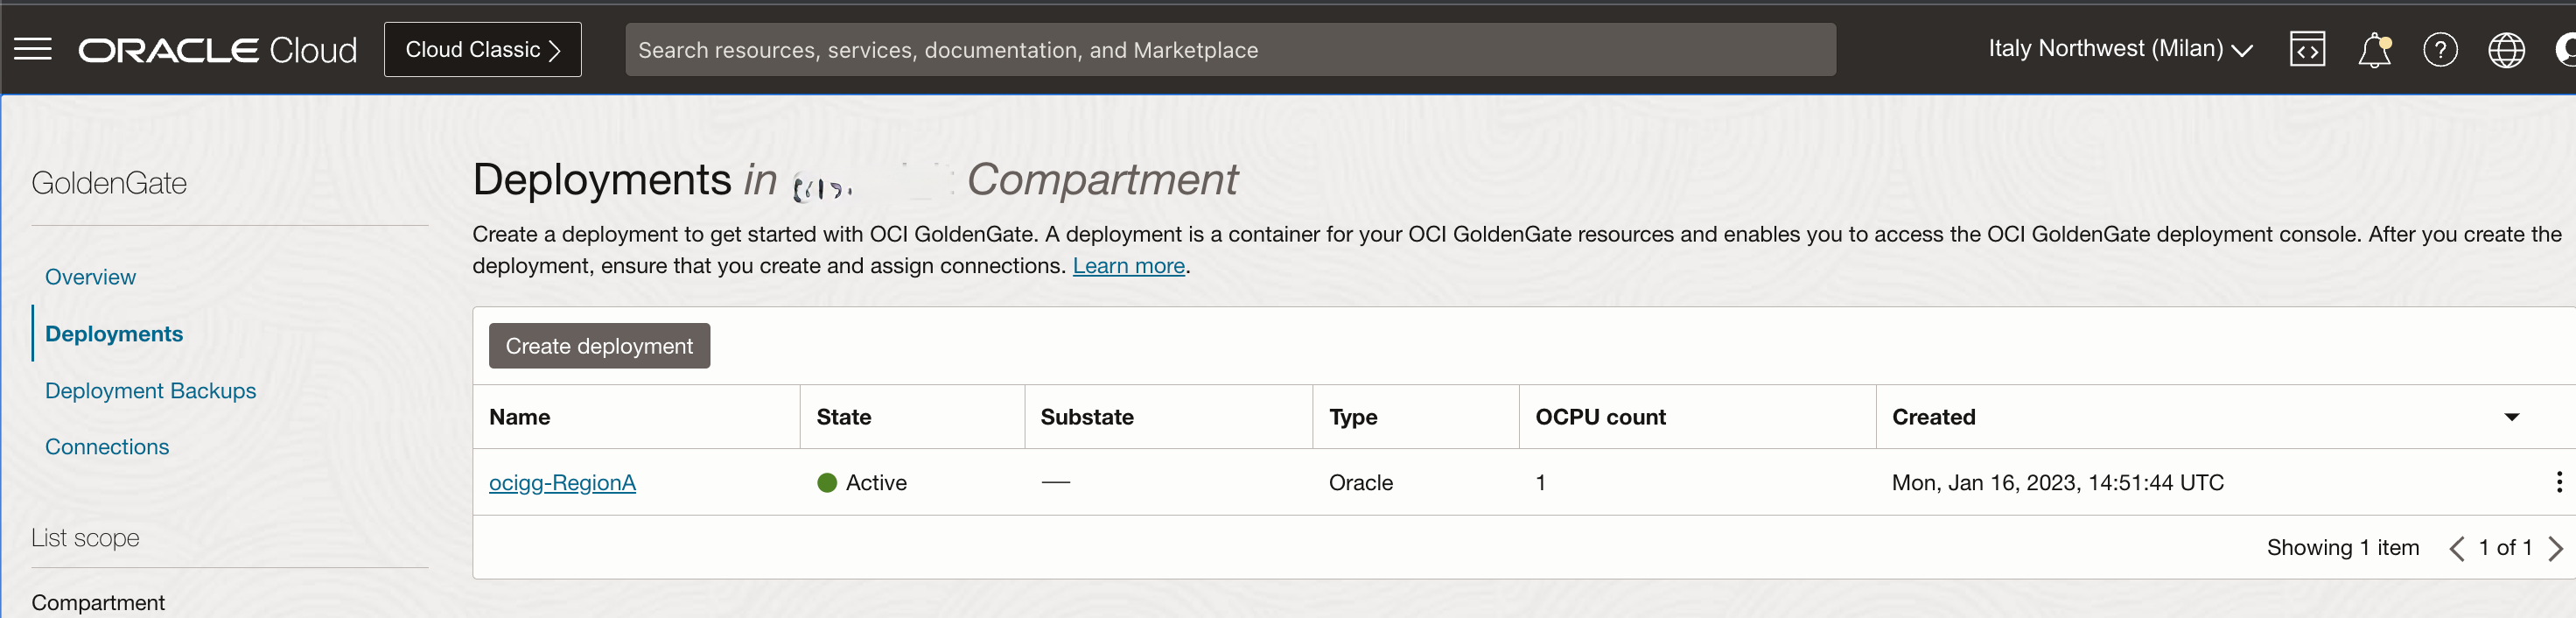
Task: Click the 1 of 1 page indicator
Action: (x=2505, y=548)
